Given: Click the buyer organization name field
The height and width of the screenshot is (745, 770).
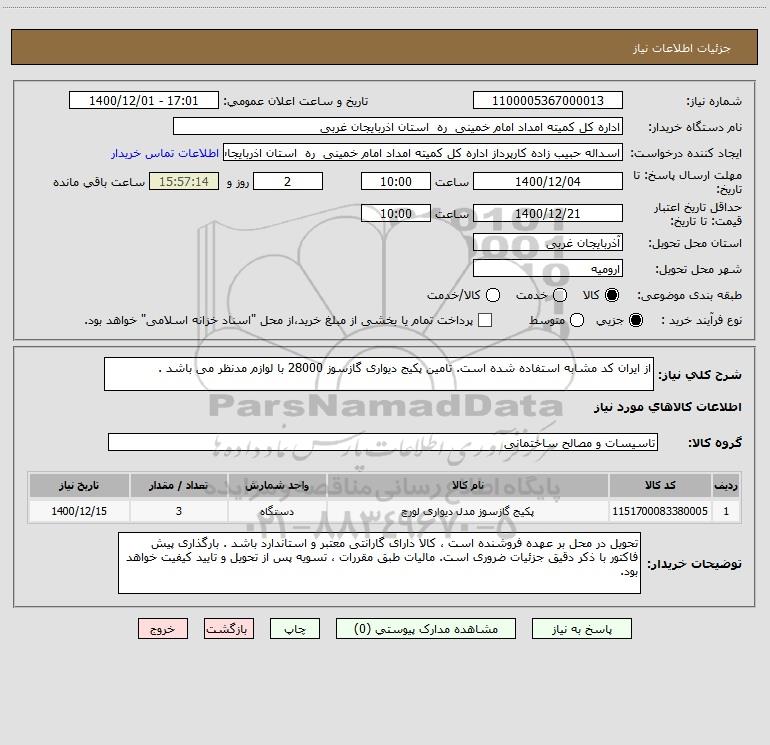Looking at the screenshot, I should pyautogui.click(x=398, y=127).
